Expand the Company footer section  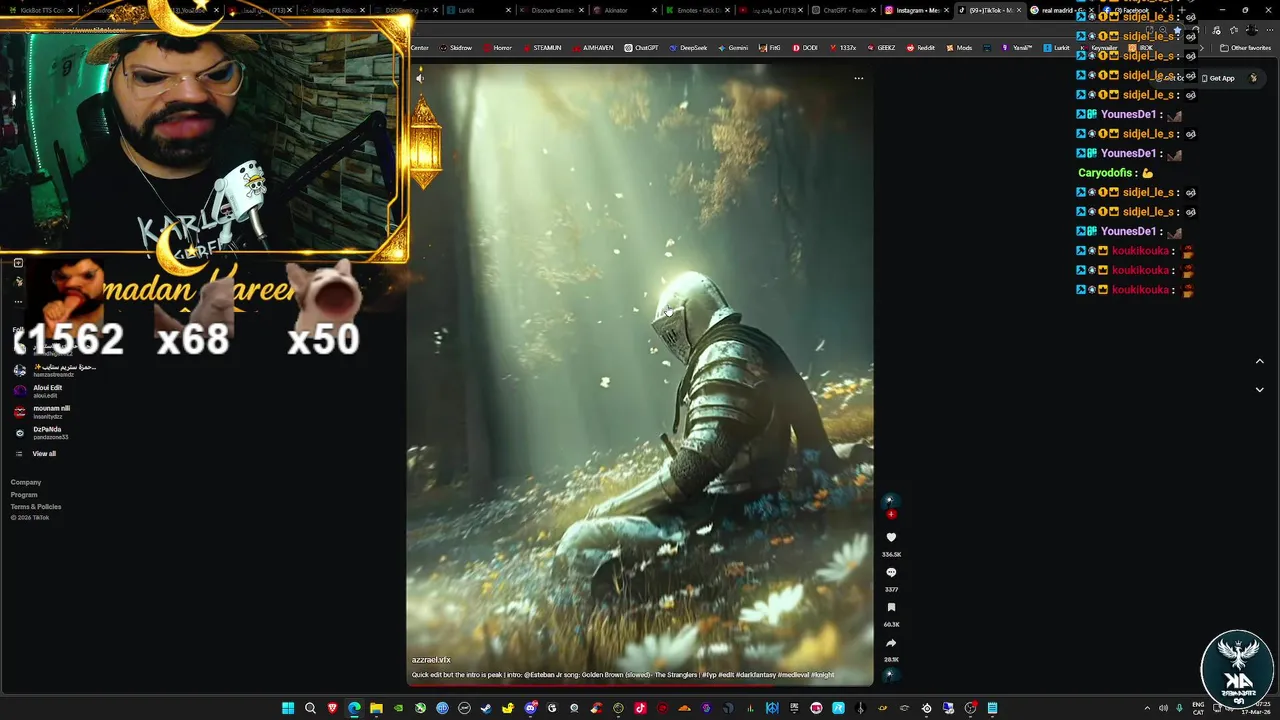pos(26,482)
